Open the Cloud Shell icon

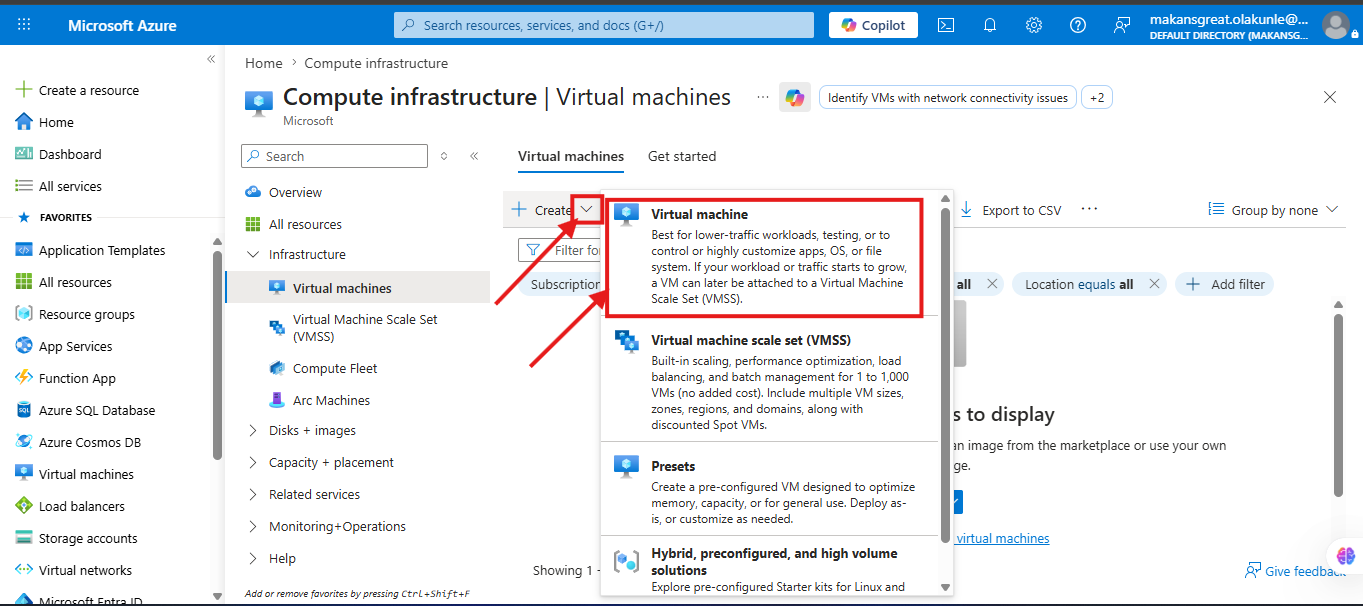[x=945, y=25]
